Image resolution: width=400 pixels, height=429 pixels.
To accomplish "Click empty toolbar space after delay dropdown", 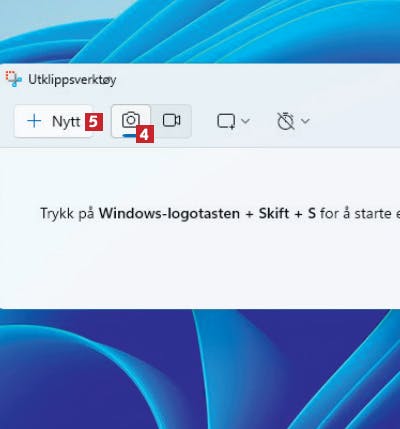I will coord(355,121).
